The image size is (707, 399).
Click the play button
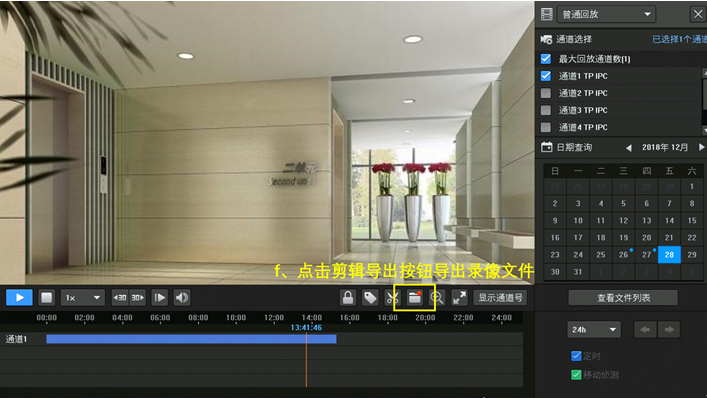pyautogui.click(x=19, y=298)
